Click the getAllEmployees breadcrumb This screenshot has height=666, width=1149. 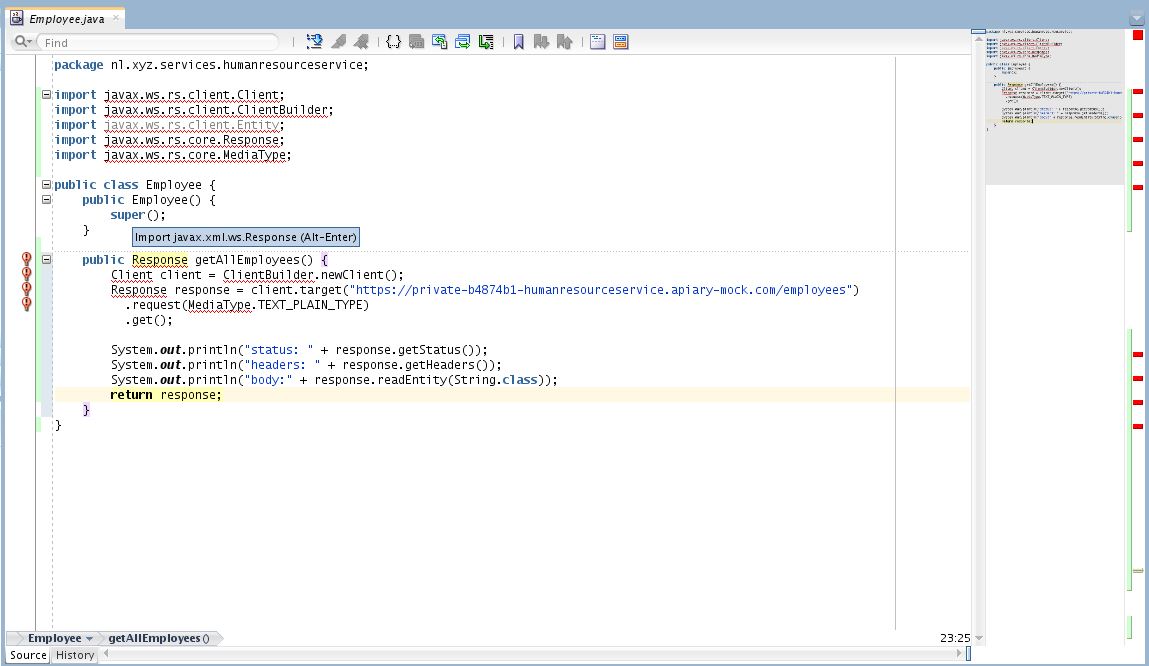click(x=158, y=638)
